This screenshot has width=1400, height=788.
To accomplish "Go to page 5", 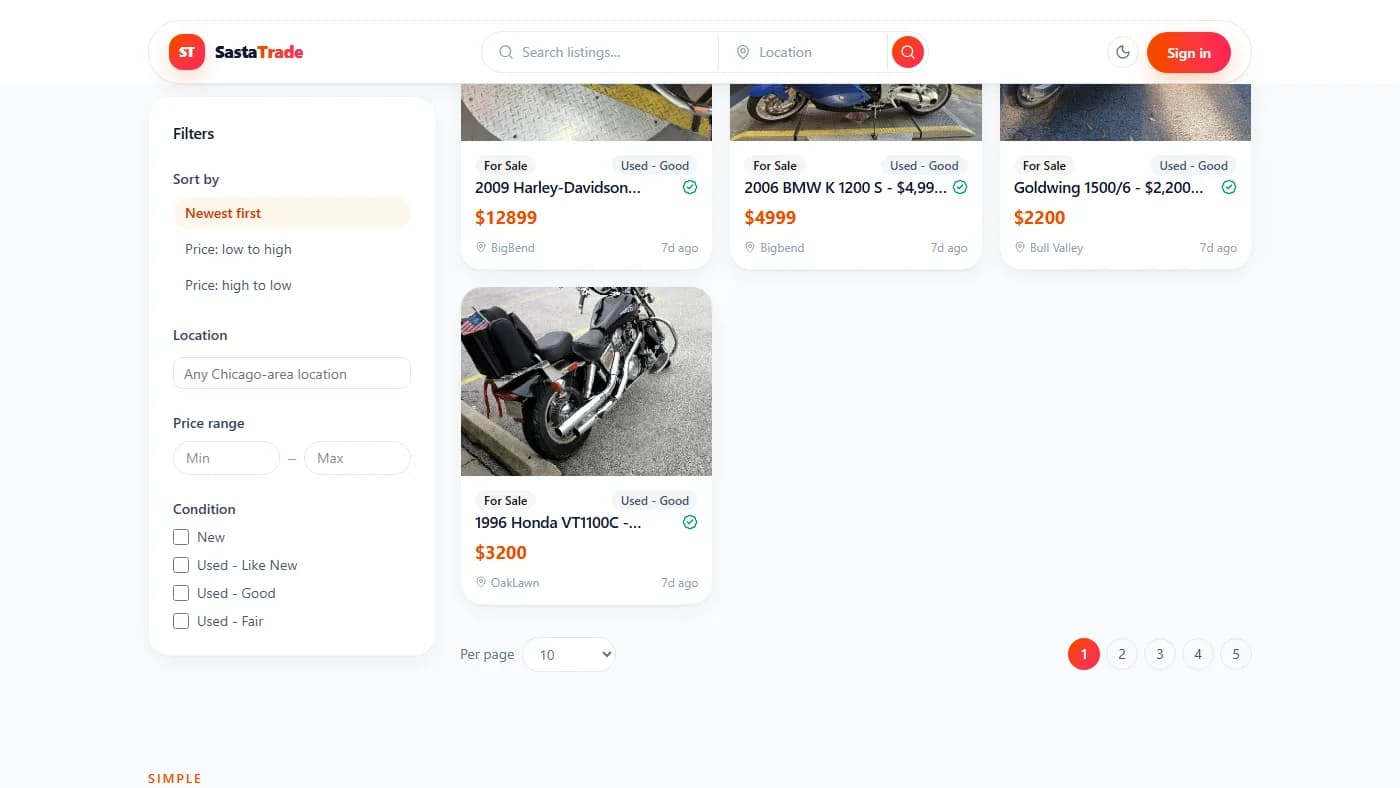I will (x=1236, y=654).
